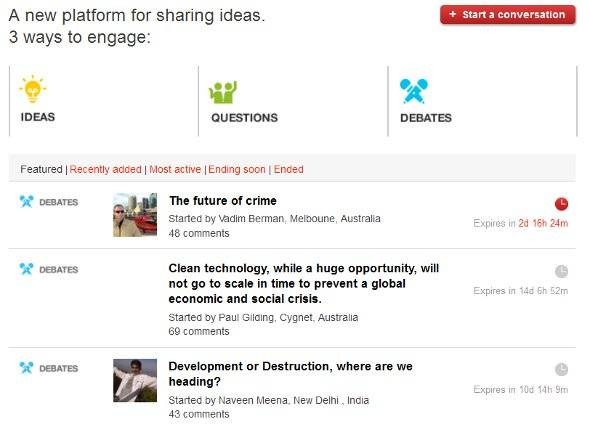Click the blue crossed-microphones Debates icon
590x427 pixels.
tap(414, 91)
